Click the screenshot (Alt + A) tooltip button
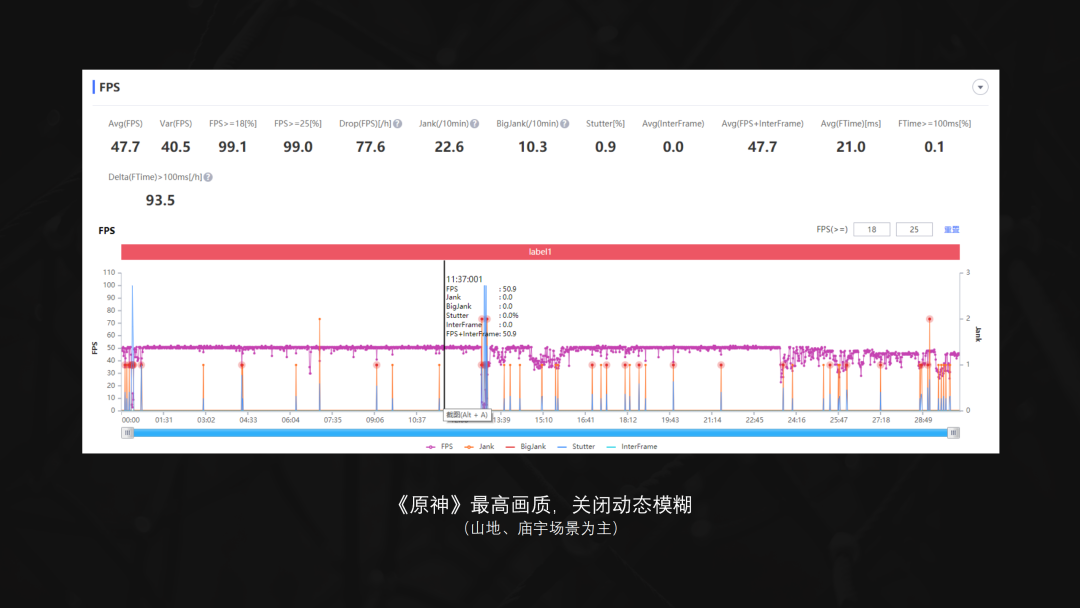This screenshot has width=1080, height=608. 466,415
